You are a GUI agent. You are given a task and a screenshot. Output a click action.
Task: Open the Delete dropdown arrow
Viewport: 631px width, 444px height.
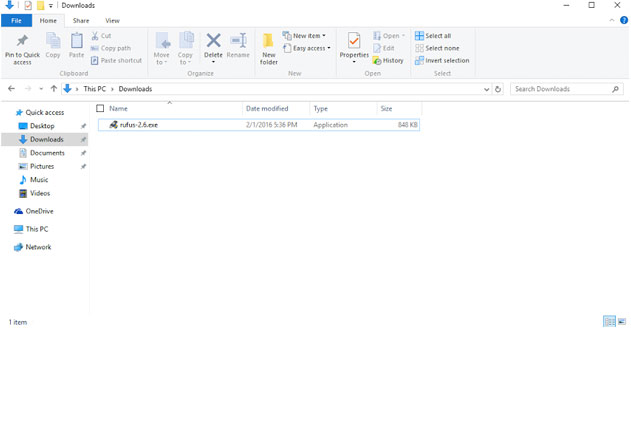click(x=213, y=62)
